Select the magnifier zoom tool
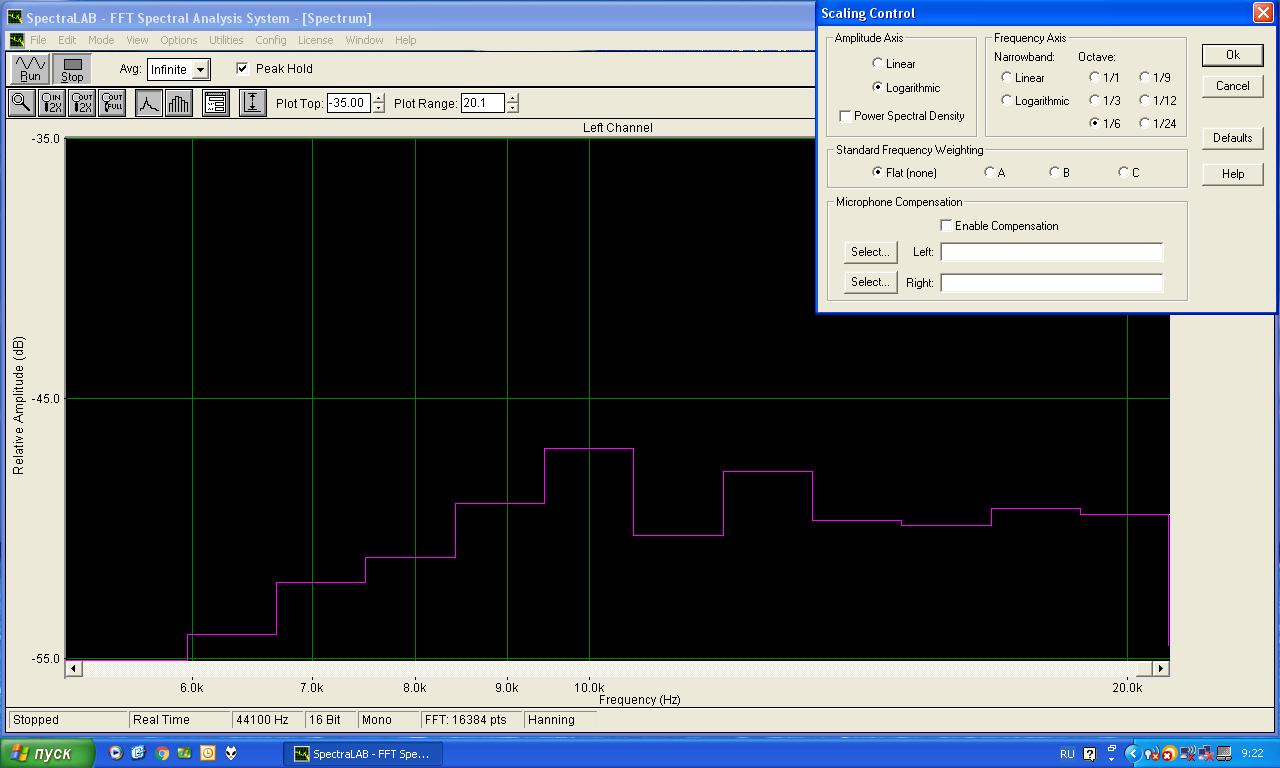 (x=21, y=103)
